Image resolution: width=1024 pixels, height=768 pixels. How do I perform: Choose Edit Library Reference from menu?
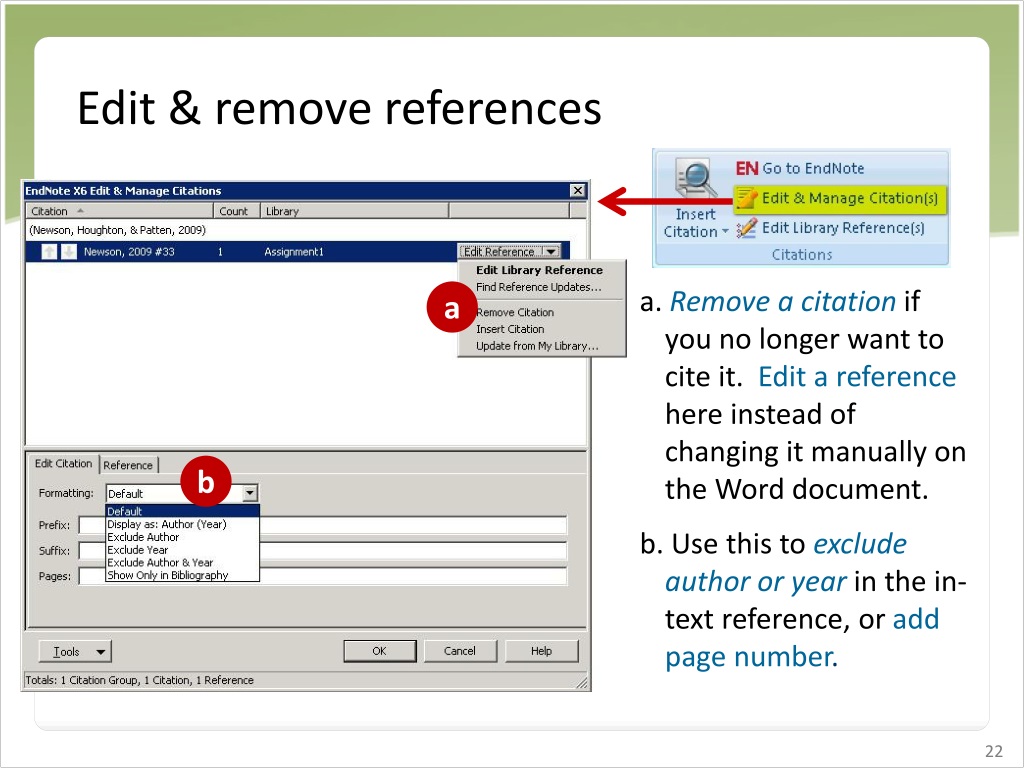pyautogui.click(x=539, y=270)
